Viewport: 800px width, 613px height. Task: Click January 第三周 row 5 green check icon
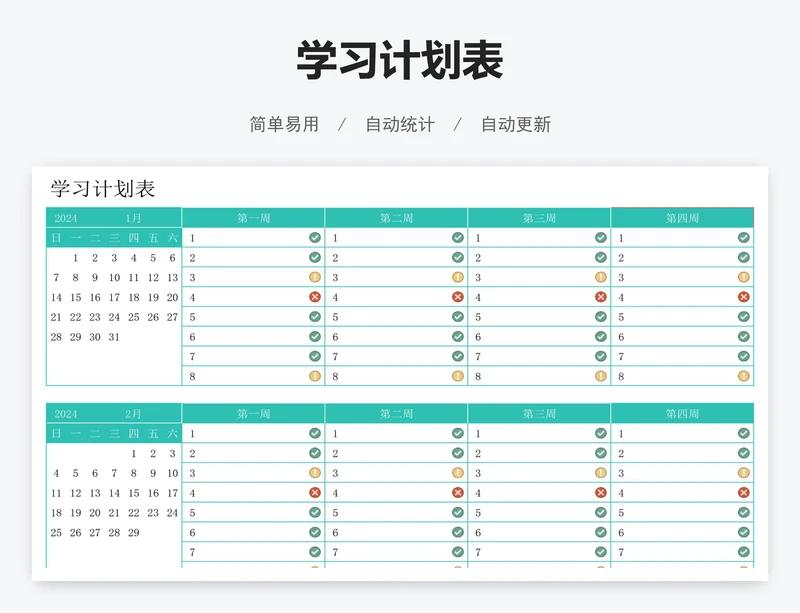[x=601, y=316]
